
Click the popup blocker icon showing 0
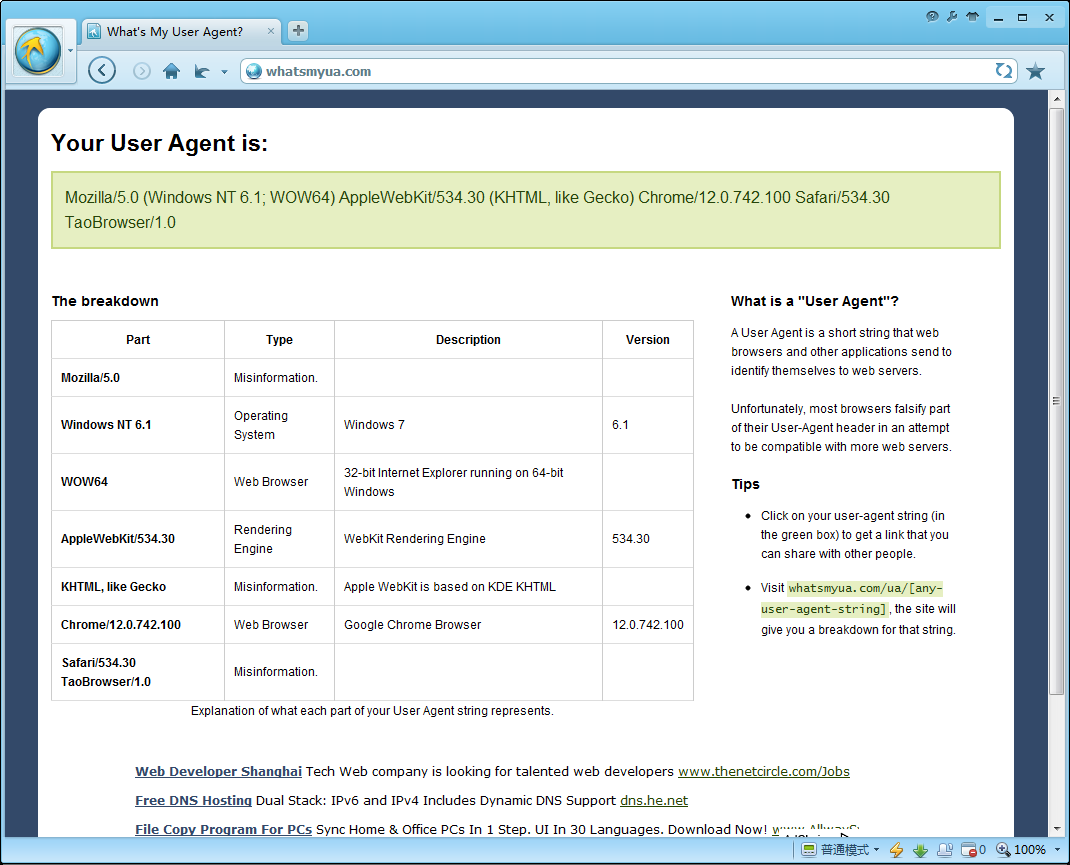tap(973, 850)
